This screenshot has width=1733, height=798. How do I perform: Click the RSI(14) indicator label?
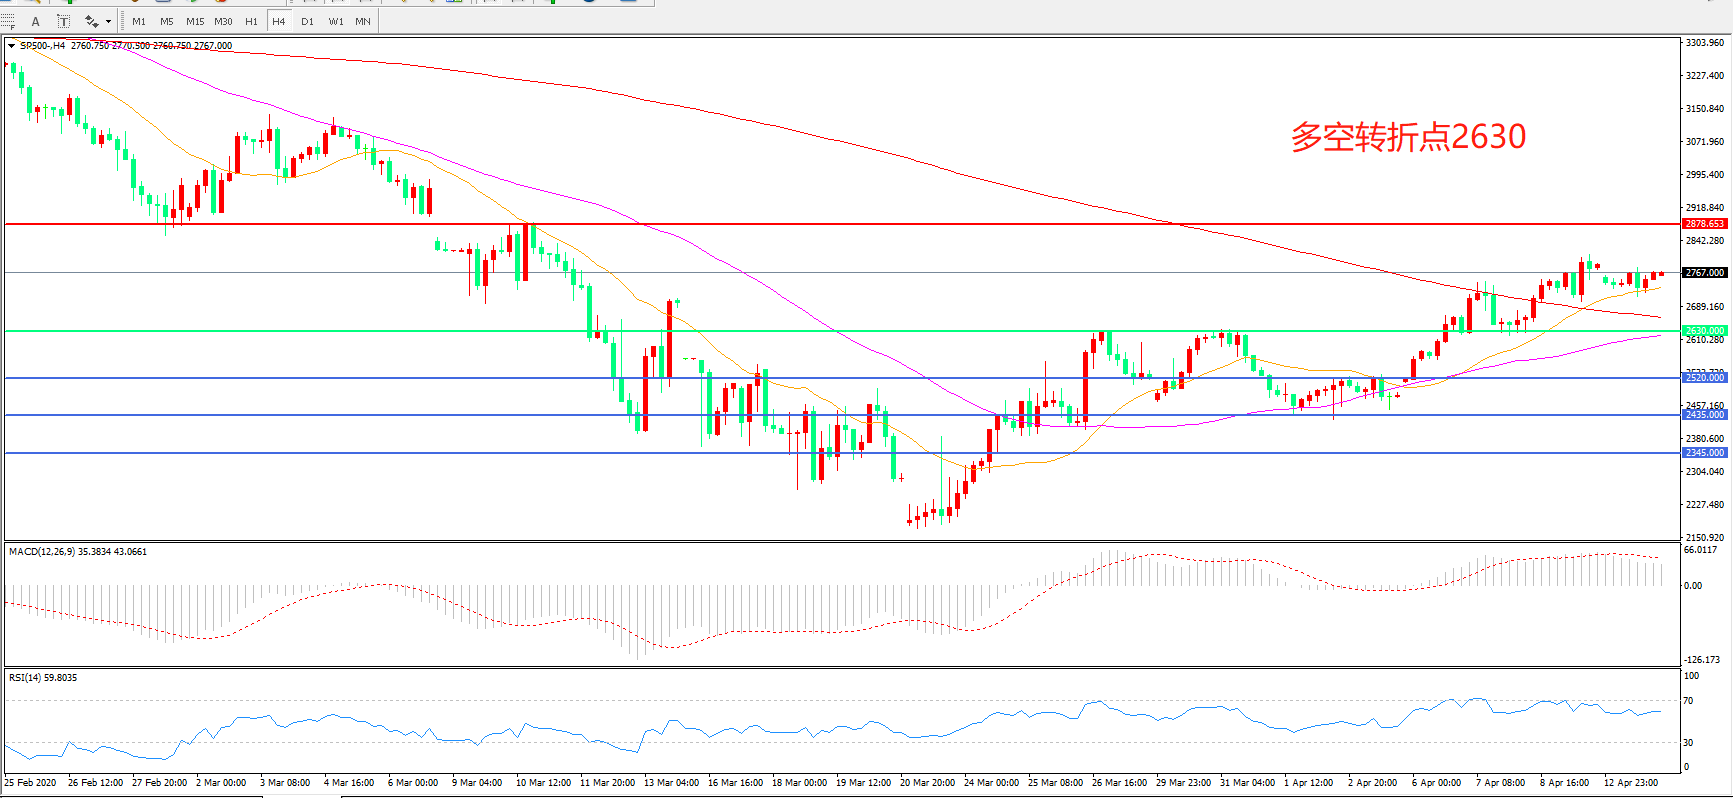42,678
